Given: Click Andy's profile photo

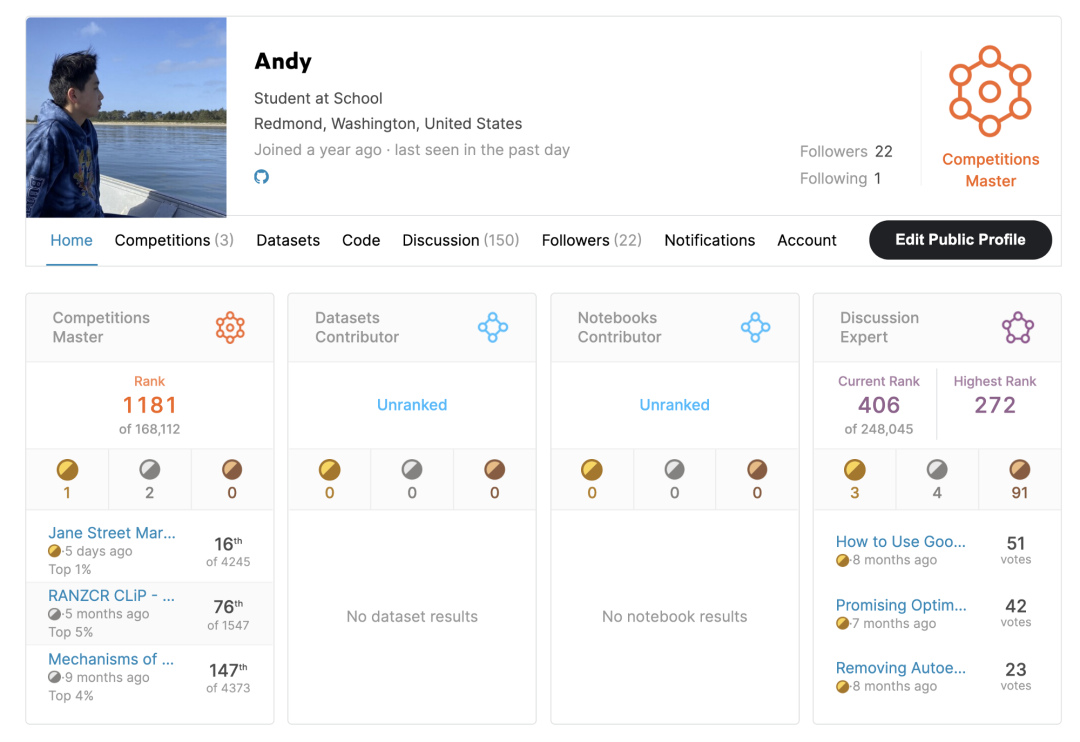Looking at the screenshot, I should (126, 117).
